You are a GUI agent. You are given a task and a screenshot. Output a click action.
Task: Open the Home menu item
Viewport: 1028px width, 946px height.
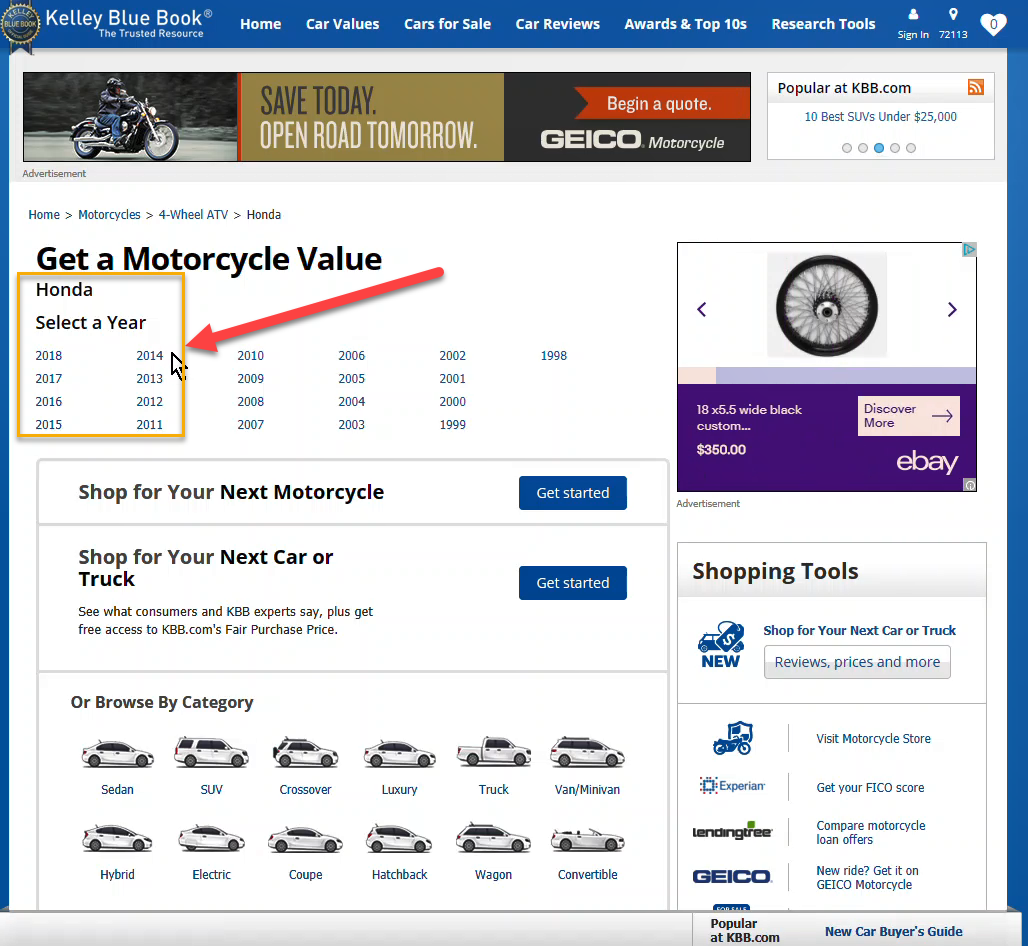pos(260,24)
